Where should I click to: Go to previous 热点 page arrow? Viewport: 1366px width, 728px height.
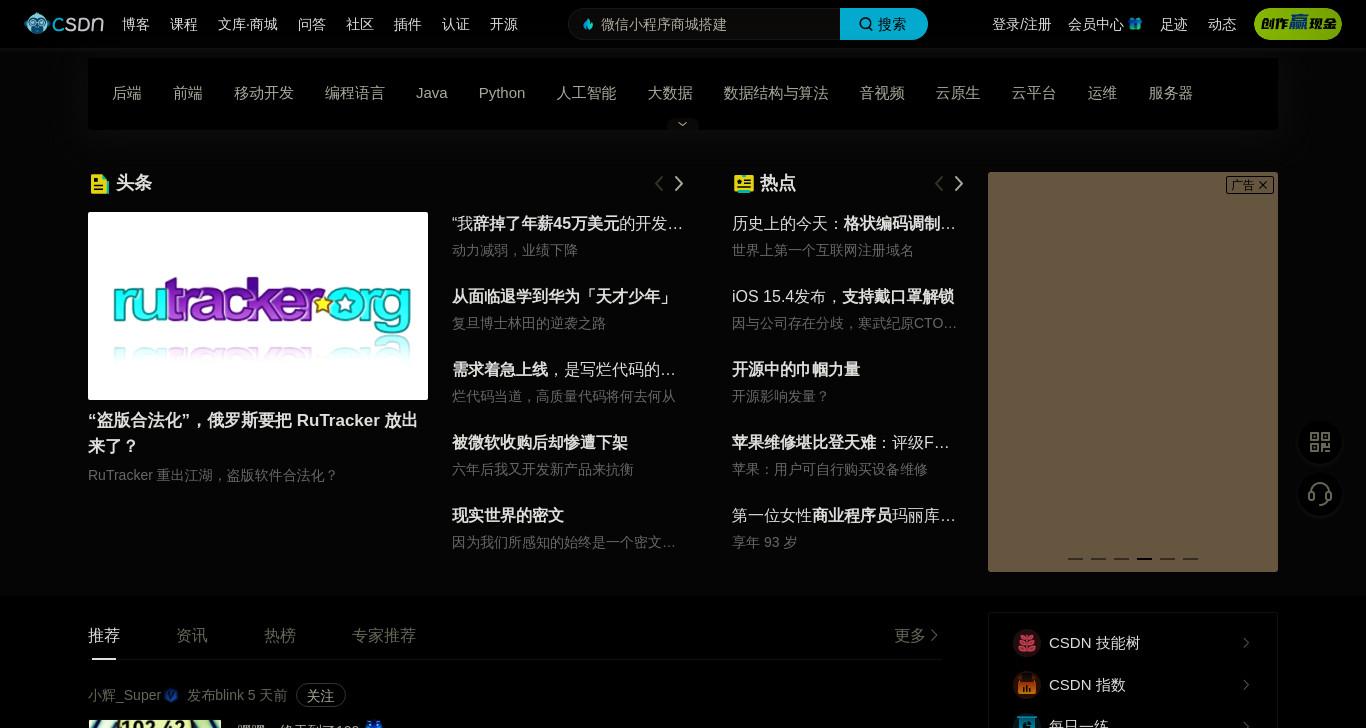(939, 183)
